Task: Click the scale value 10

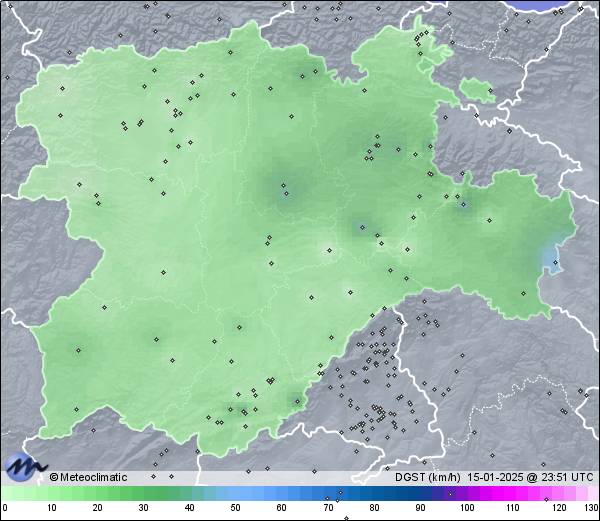Action: pos(52,508)
